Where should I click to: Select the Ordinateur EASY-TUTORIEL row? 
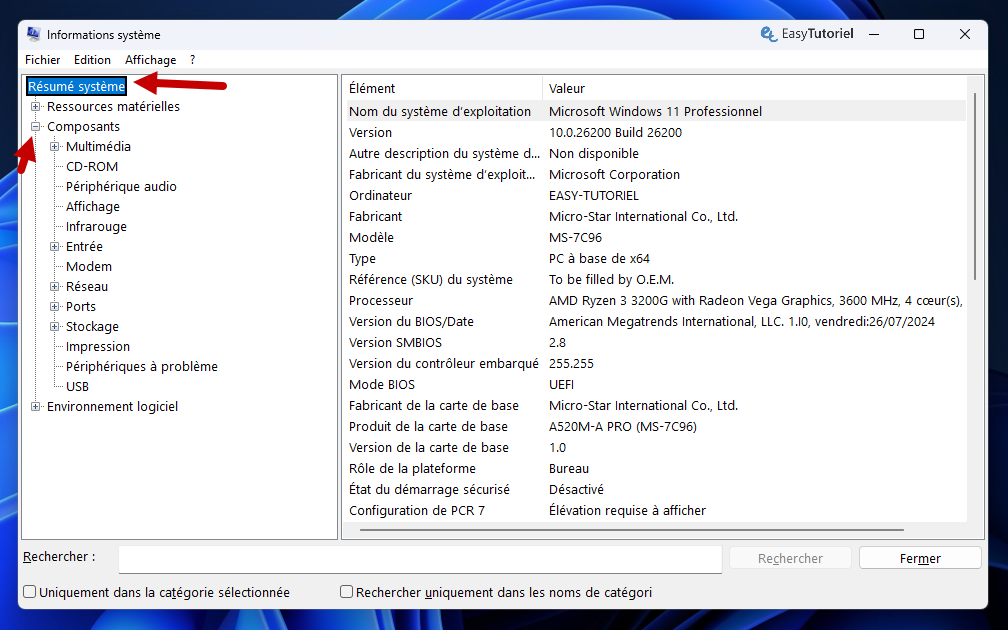tap(656, 195)
